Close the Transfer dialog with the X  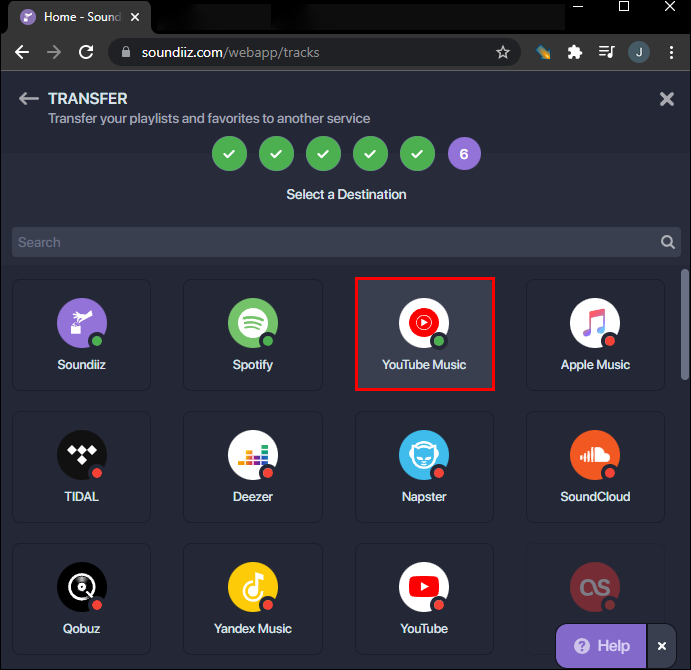coord(666,99)
